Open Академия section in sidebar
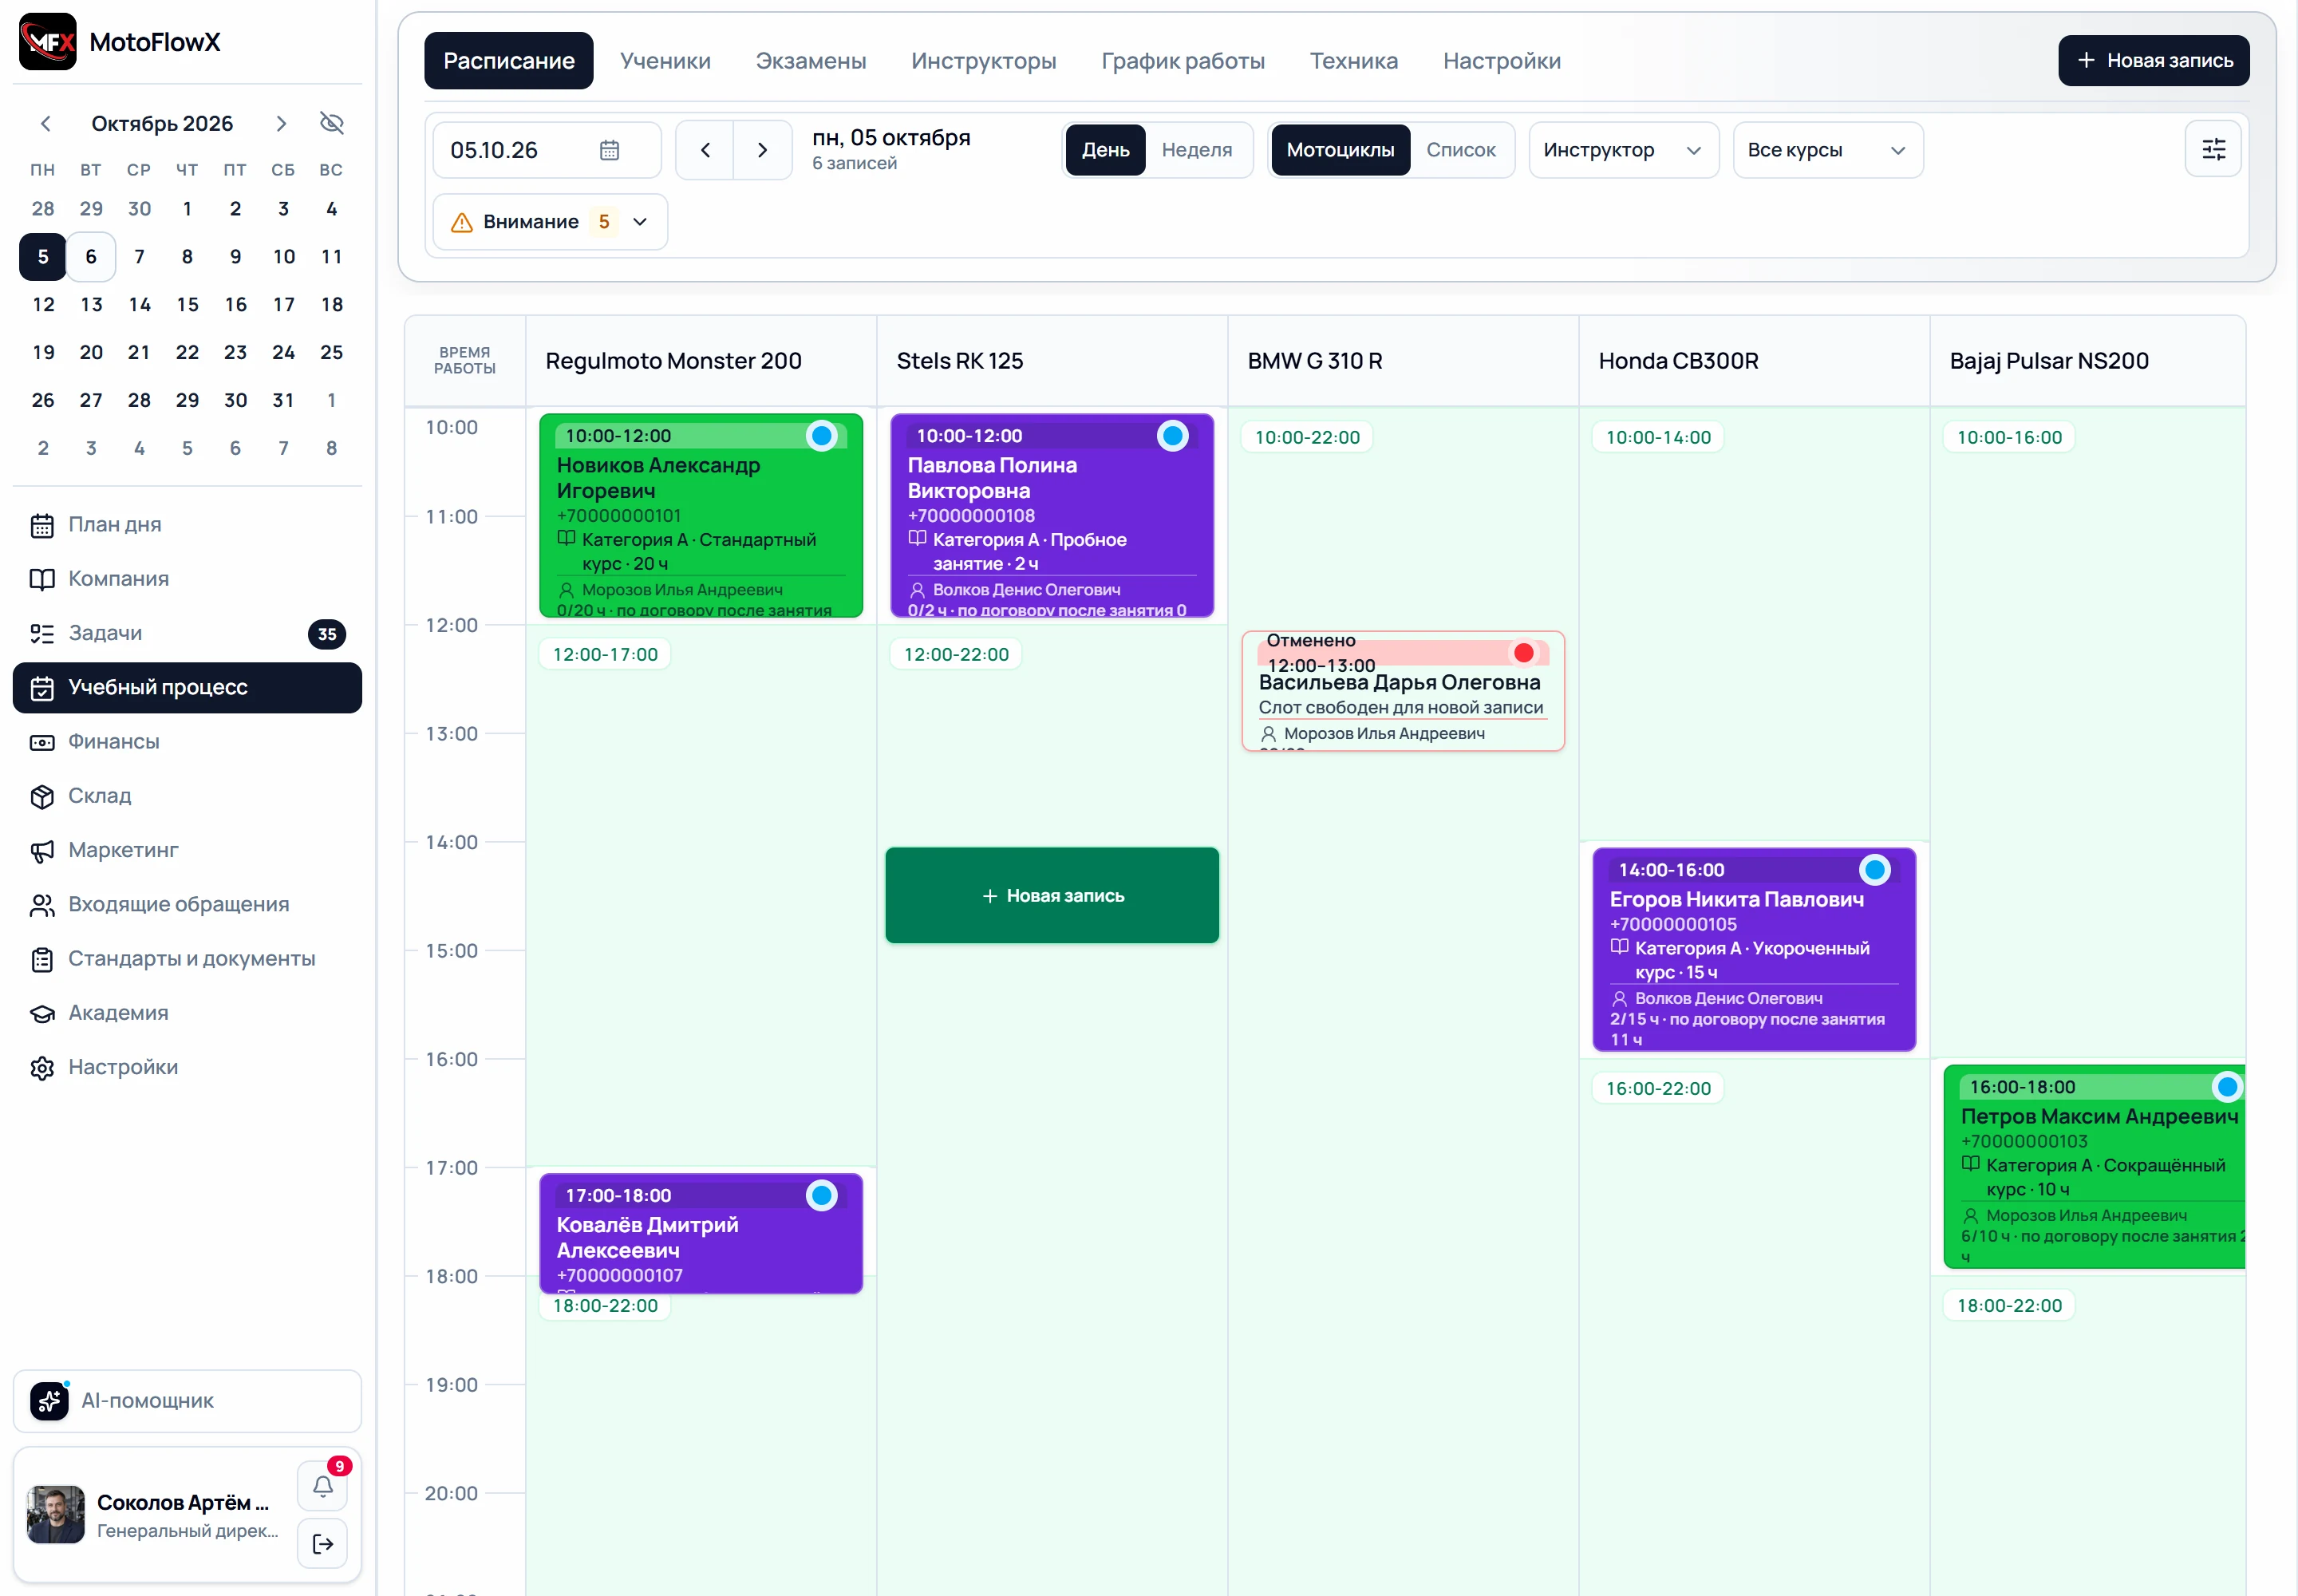 pyautogui.click(x=187, y=1013)
